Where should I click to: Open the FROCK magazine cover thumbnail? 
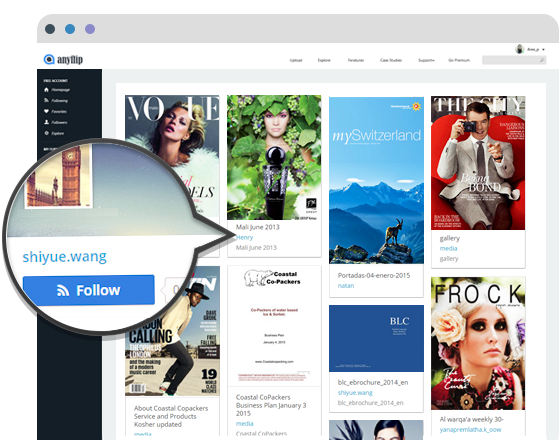pos(478,343)
